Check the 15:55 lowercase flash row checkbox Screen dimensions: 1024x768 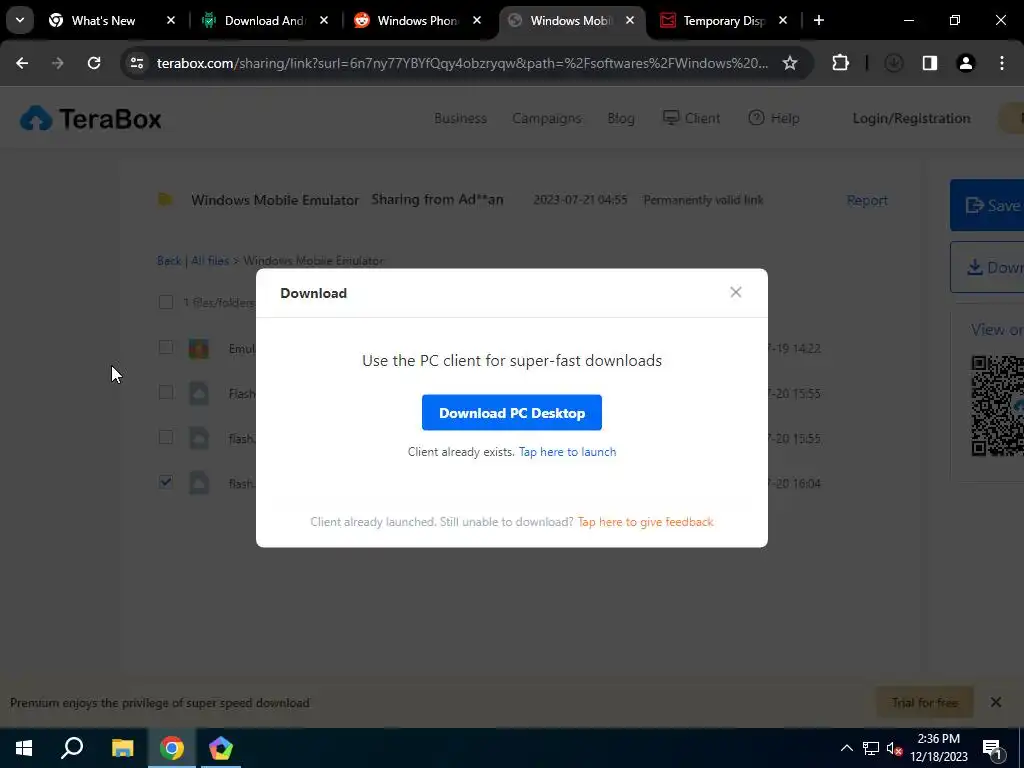[166, 438]
